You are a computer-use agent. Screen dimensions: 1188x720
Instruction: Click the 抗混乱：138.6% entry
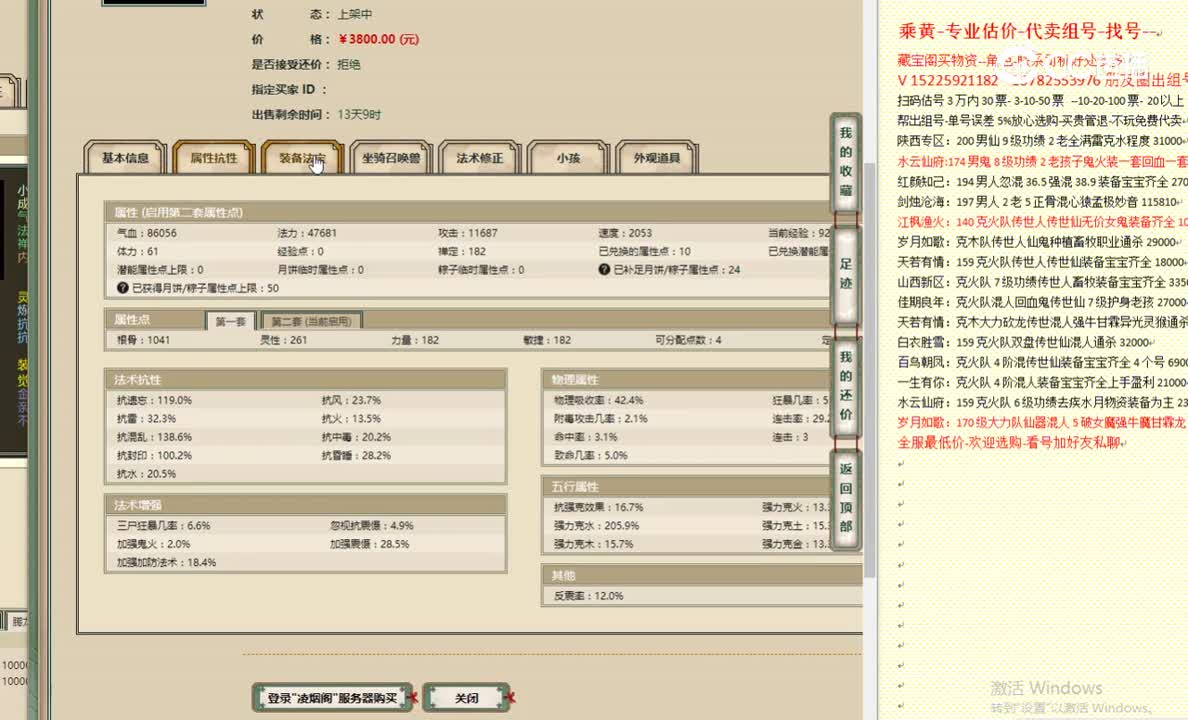click(x=155, y=437)
